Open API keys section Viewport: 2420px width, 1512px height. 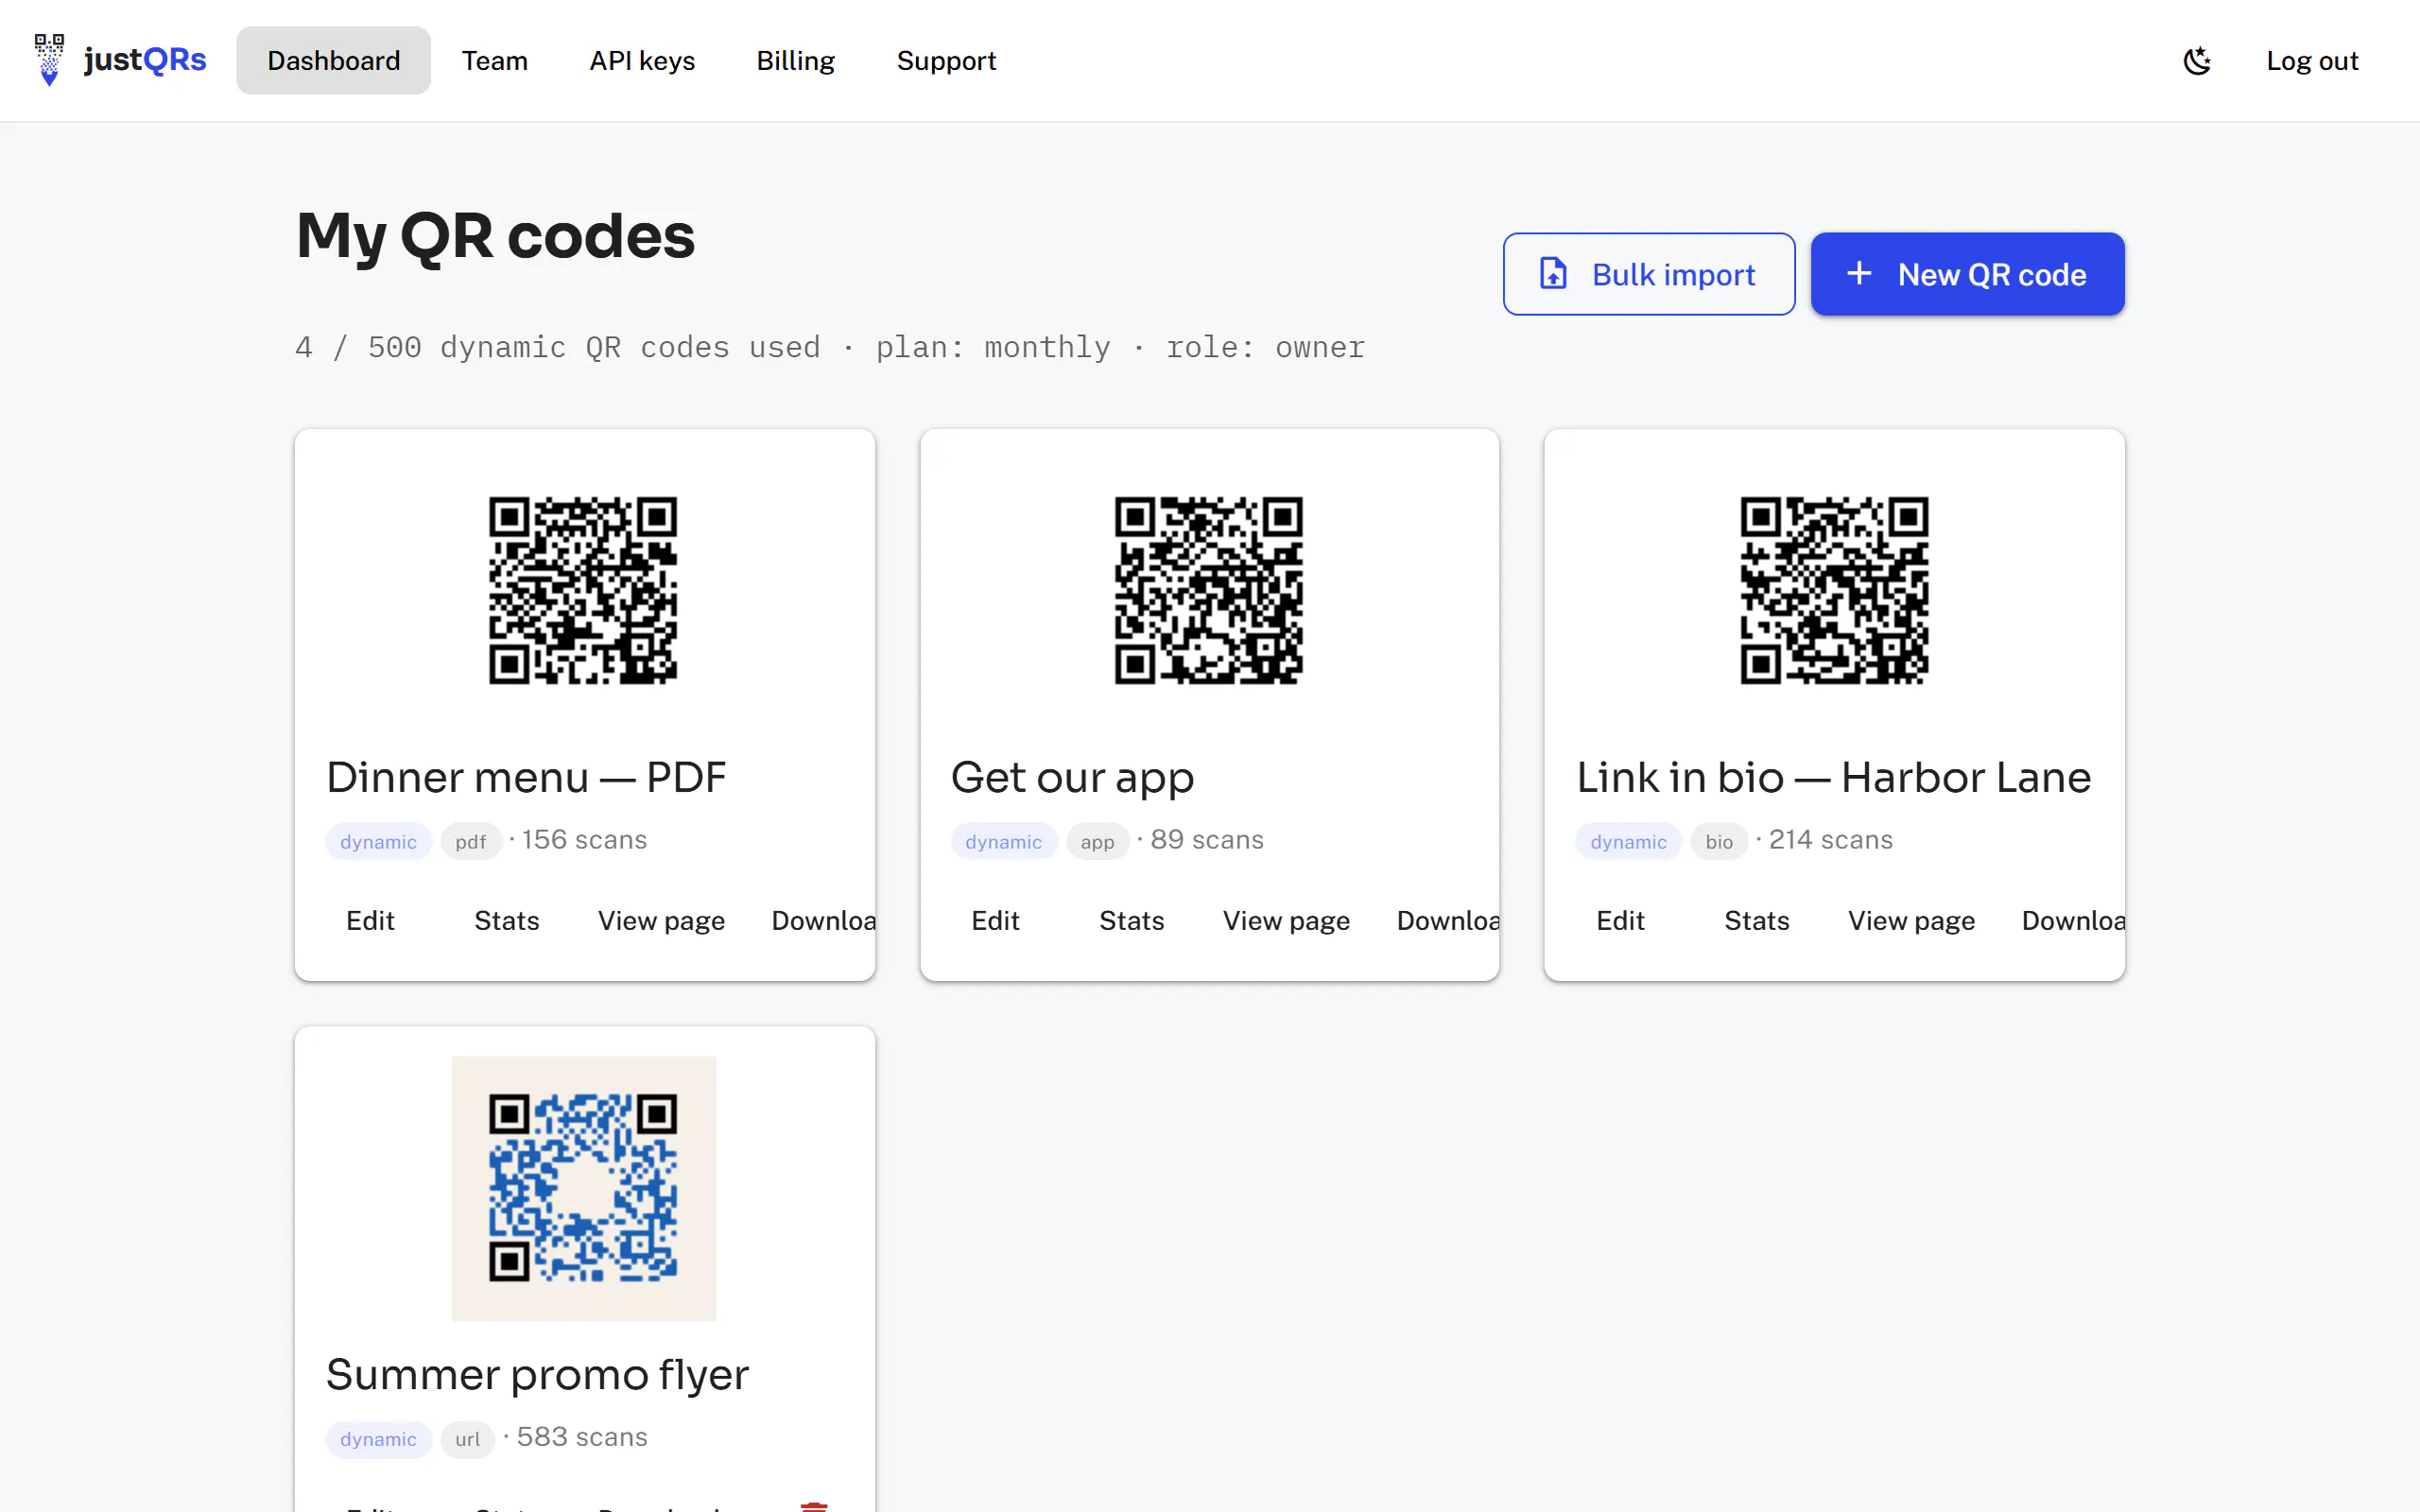[x=642, y=61]
